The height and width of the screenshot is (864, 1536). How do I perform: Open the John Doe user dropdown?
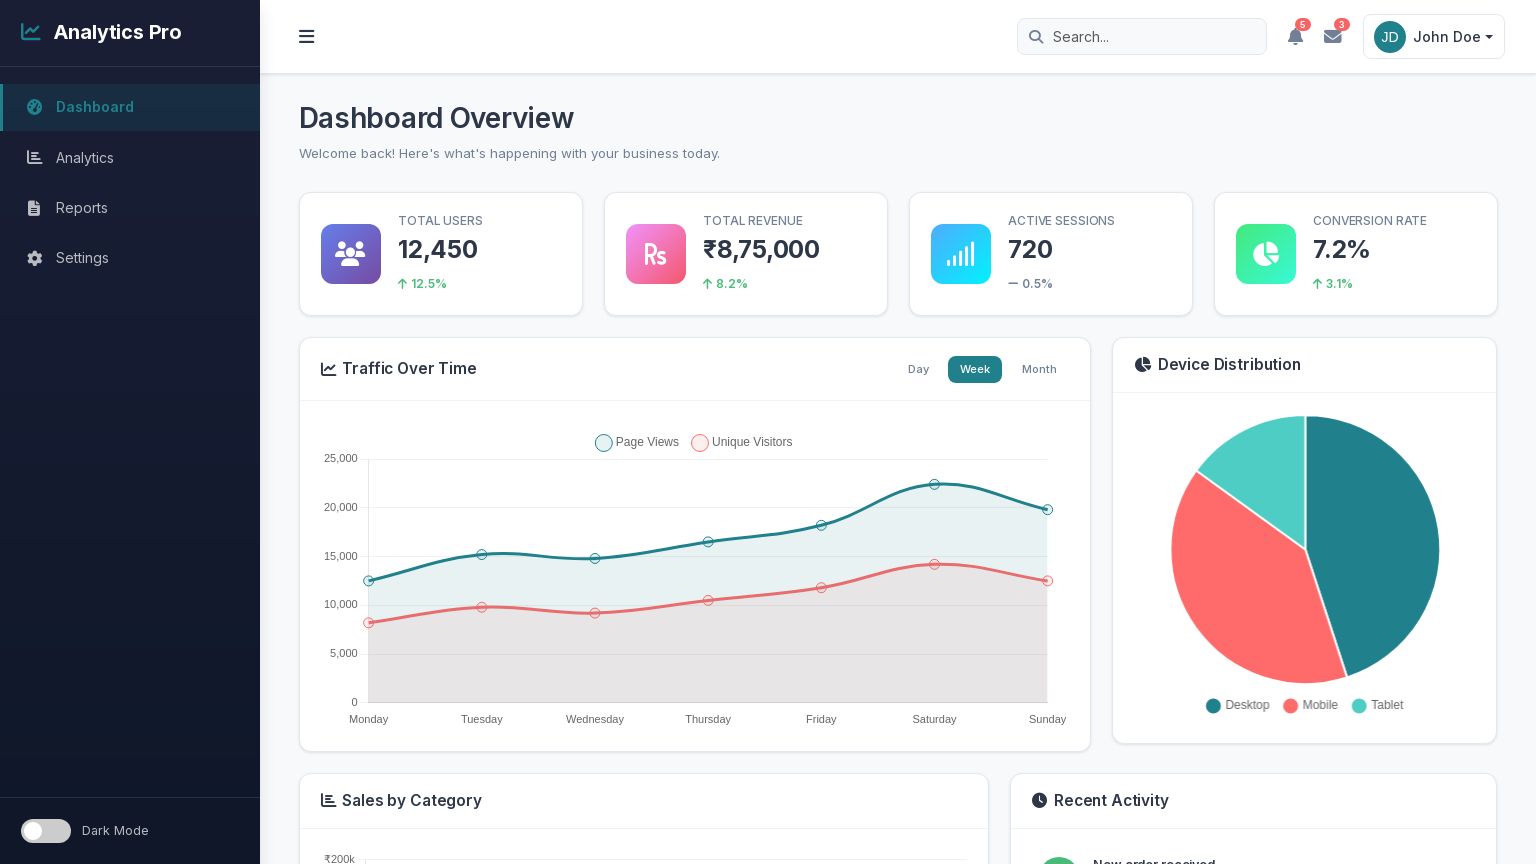(1433, 37)
